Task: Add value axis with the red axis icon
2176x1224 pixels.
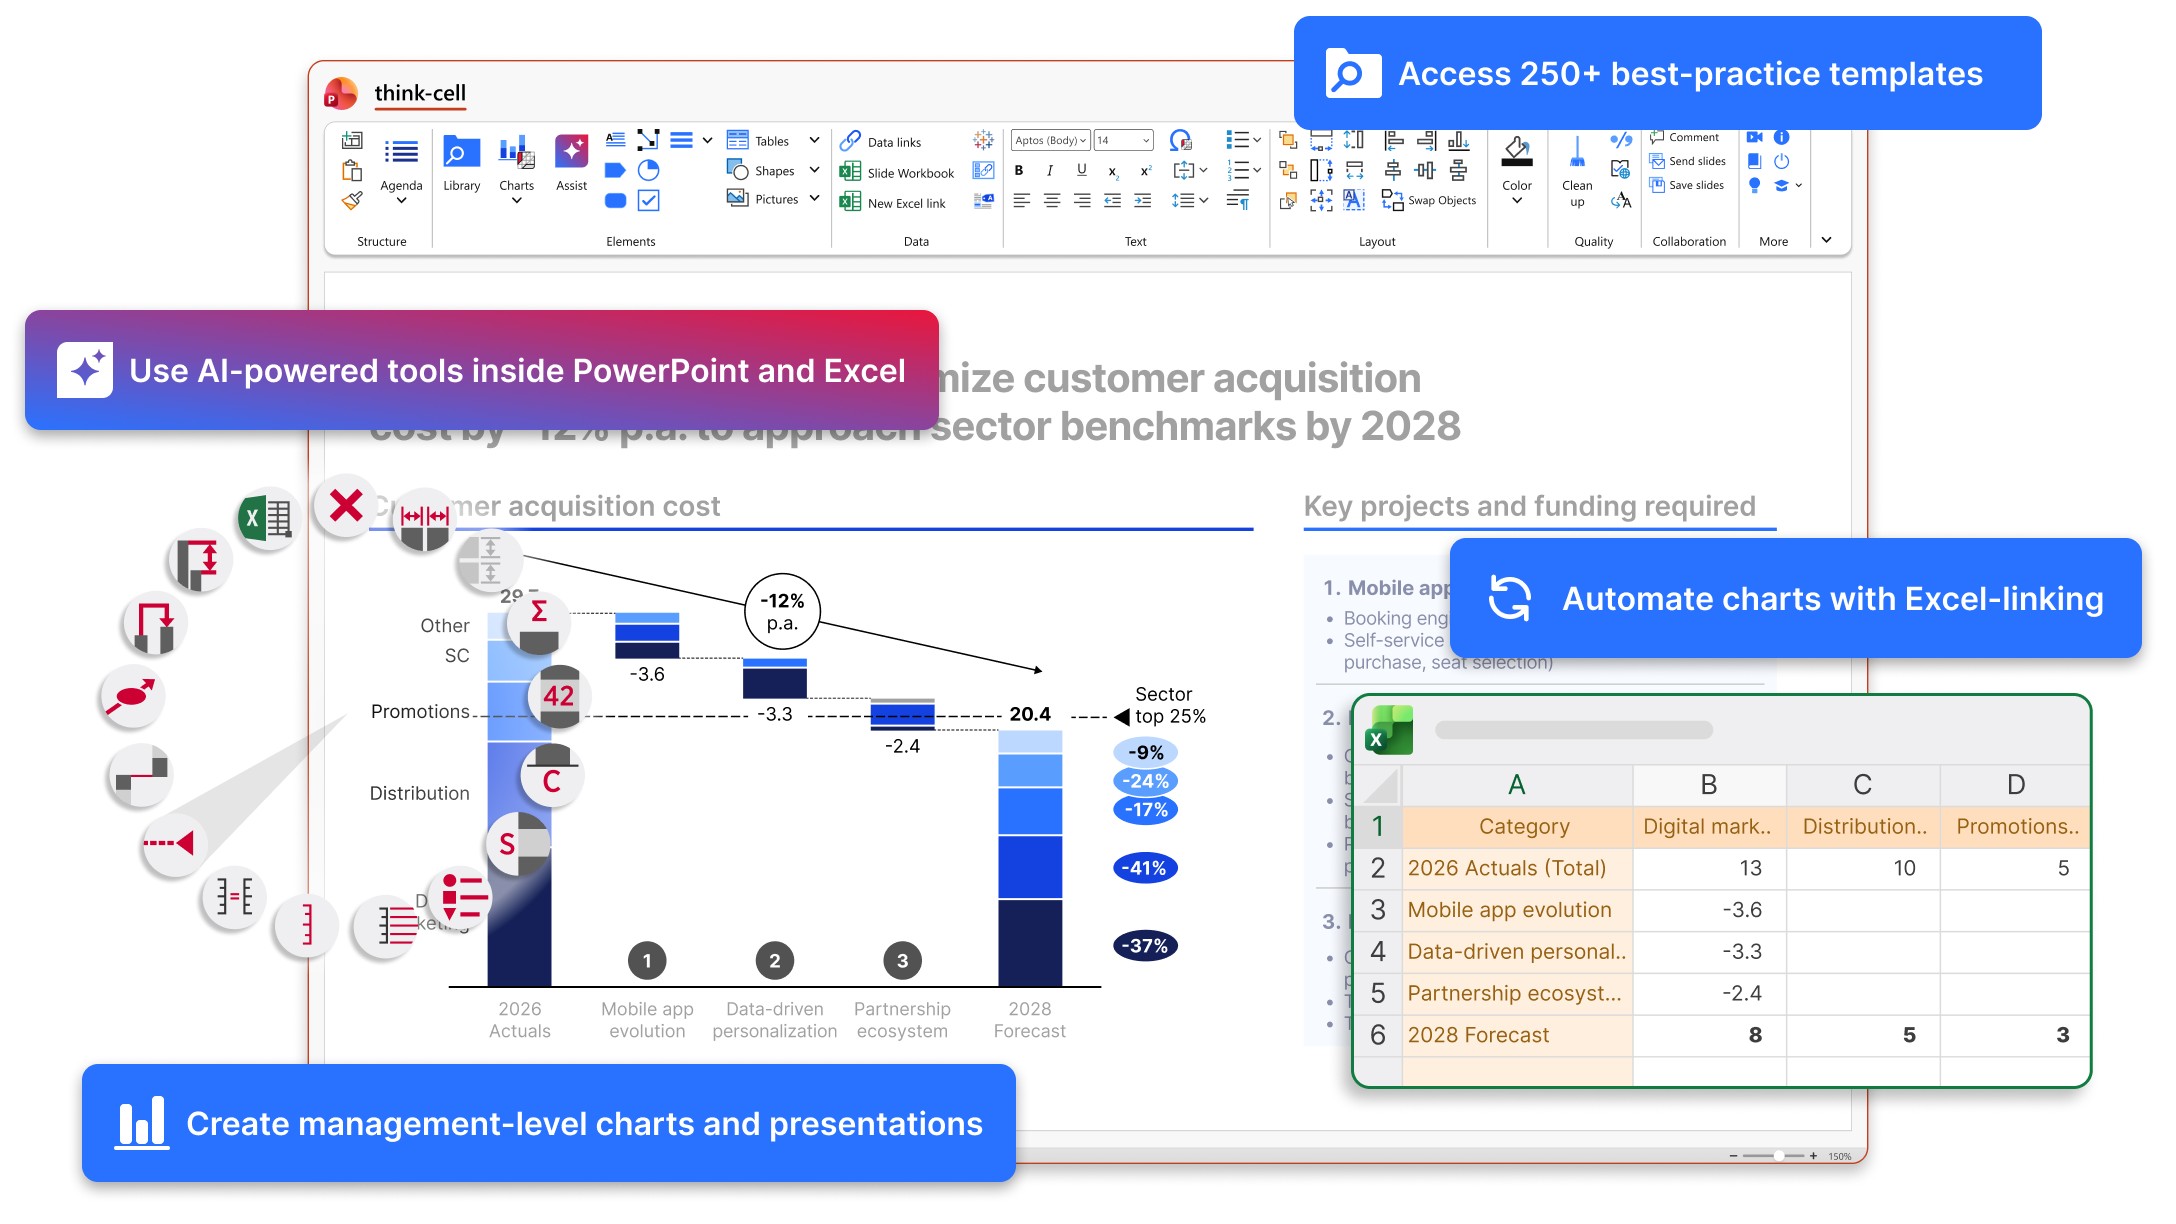Action: pos(307,924)
